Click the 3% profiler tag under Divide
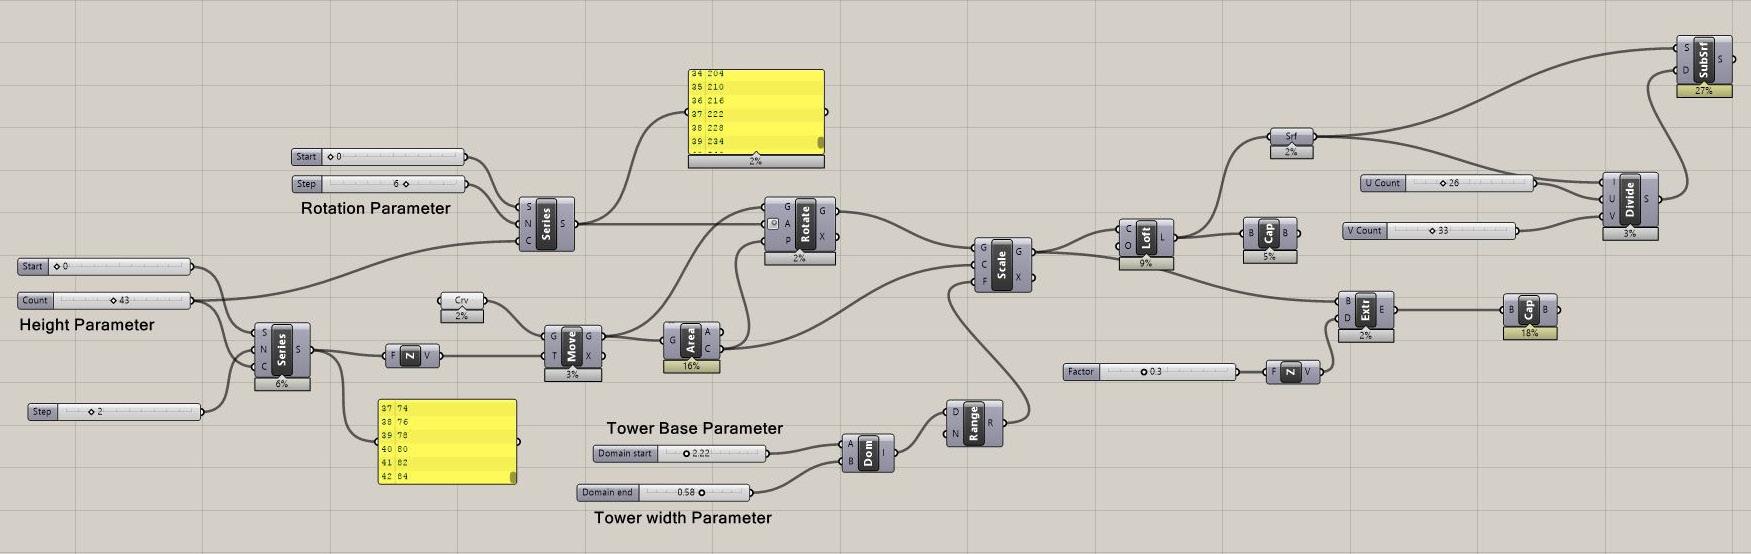Image resolution: width=1751 pixels, height=554 pixels. coord(1630,233)
